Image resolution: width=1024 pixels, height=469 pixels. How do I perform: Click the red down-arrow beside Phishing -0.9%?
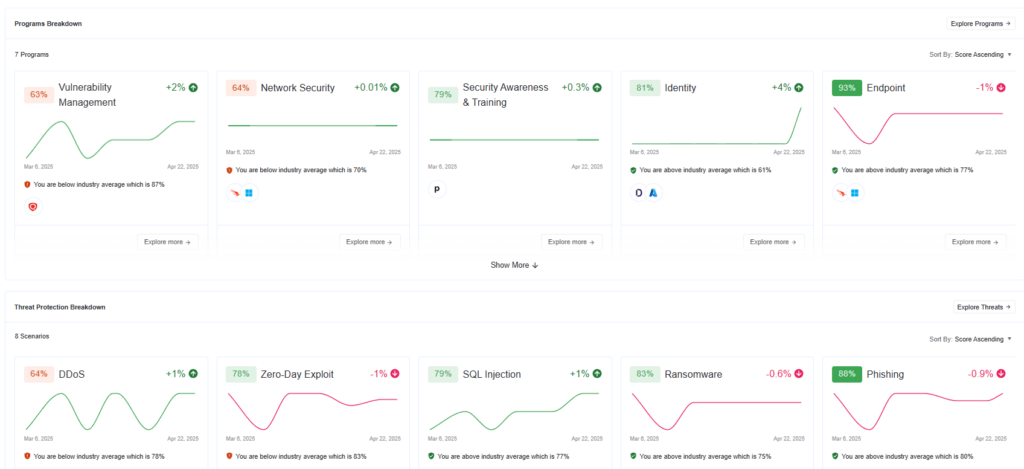[1001, 374]
